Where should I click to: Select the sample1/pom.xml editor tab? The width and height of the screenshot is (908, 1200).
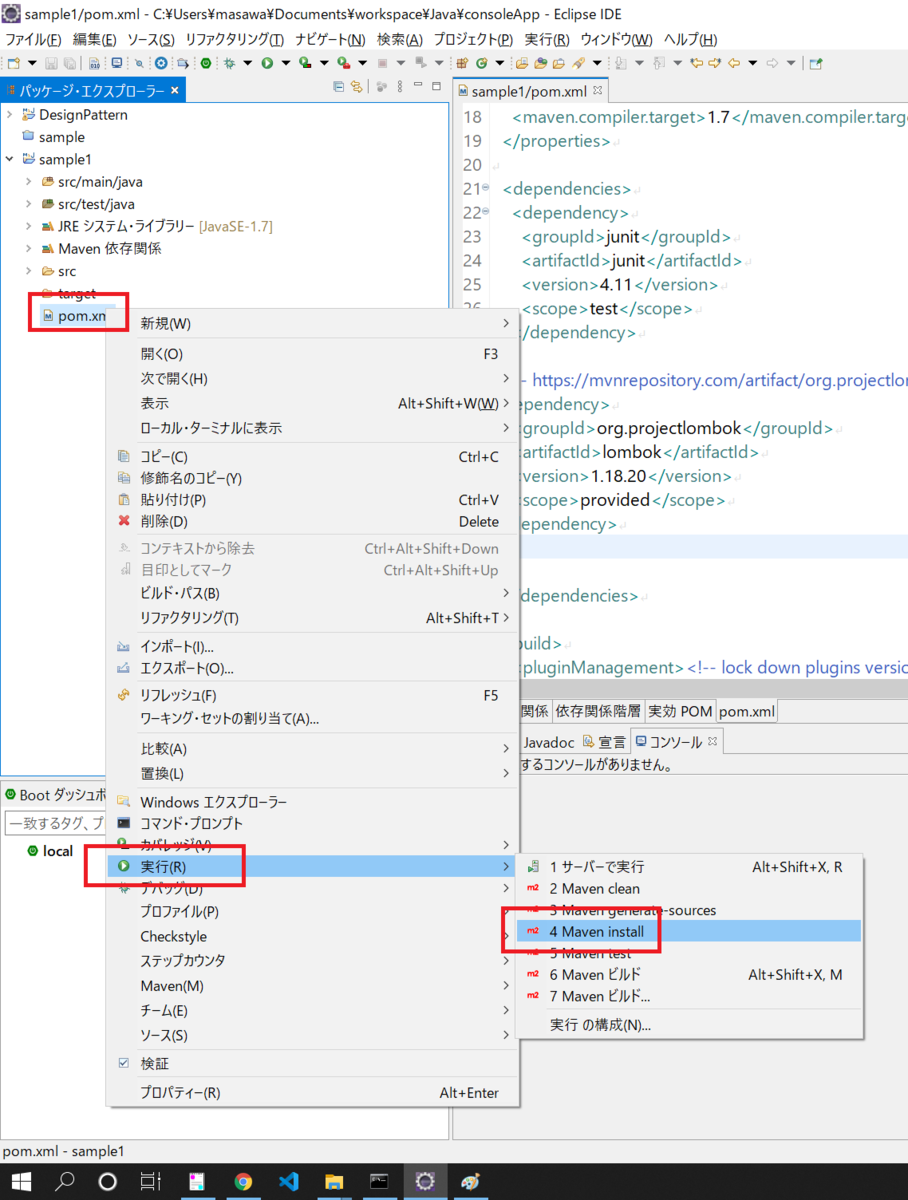point(530,91)
